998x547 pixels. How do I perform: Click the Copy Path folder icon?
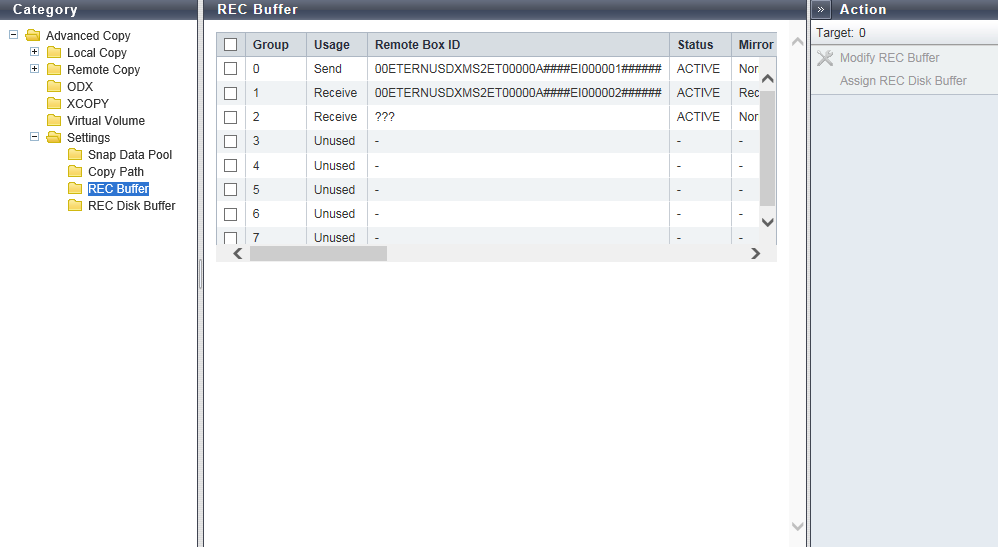click(75, 172)
